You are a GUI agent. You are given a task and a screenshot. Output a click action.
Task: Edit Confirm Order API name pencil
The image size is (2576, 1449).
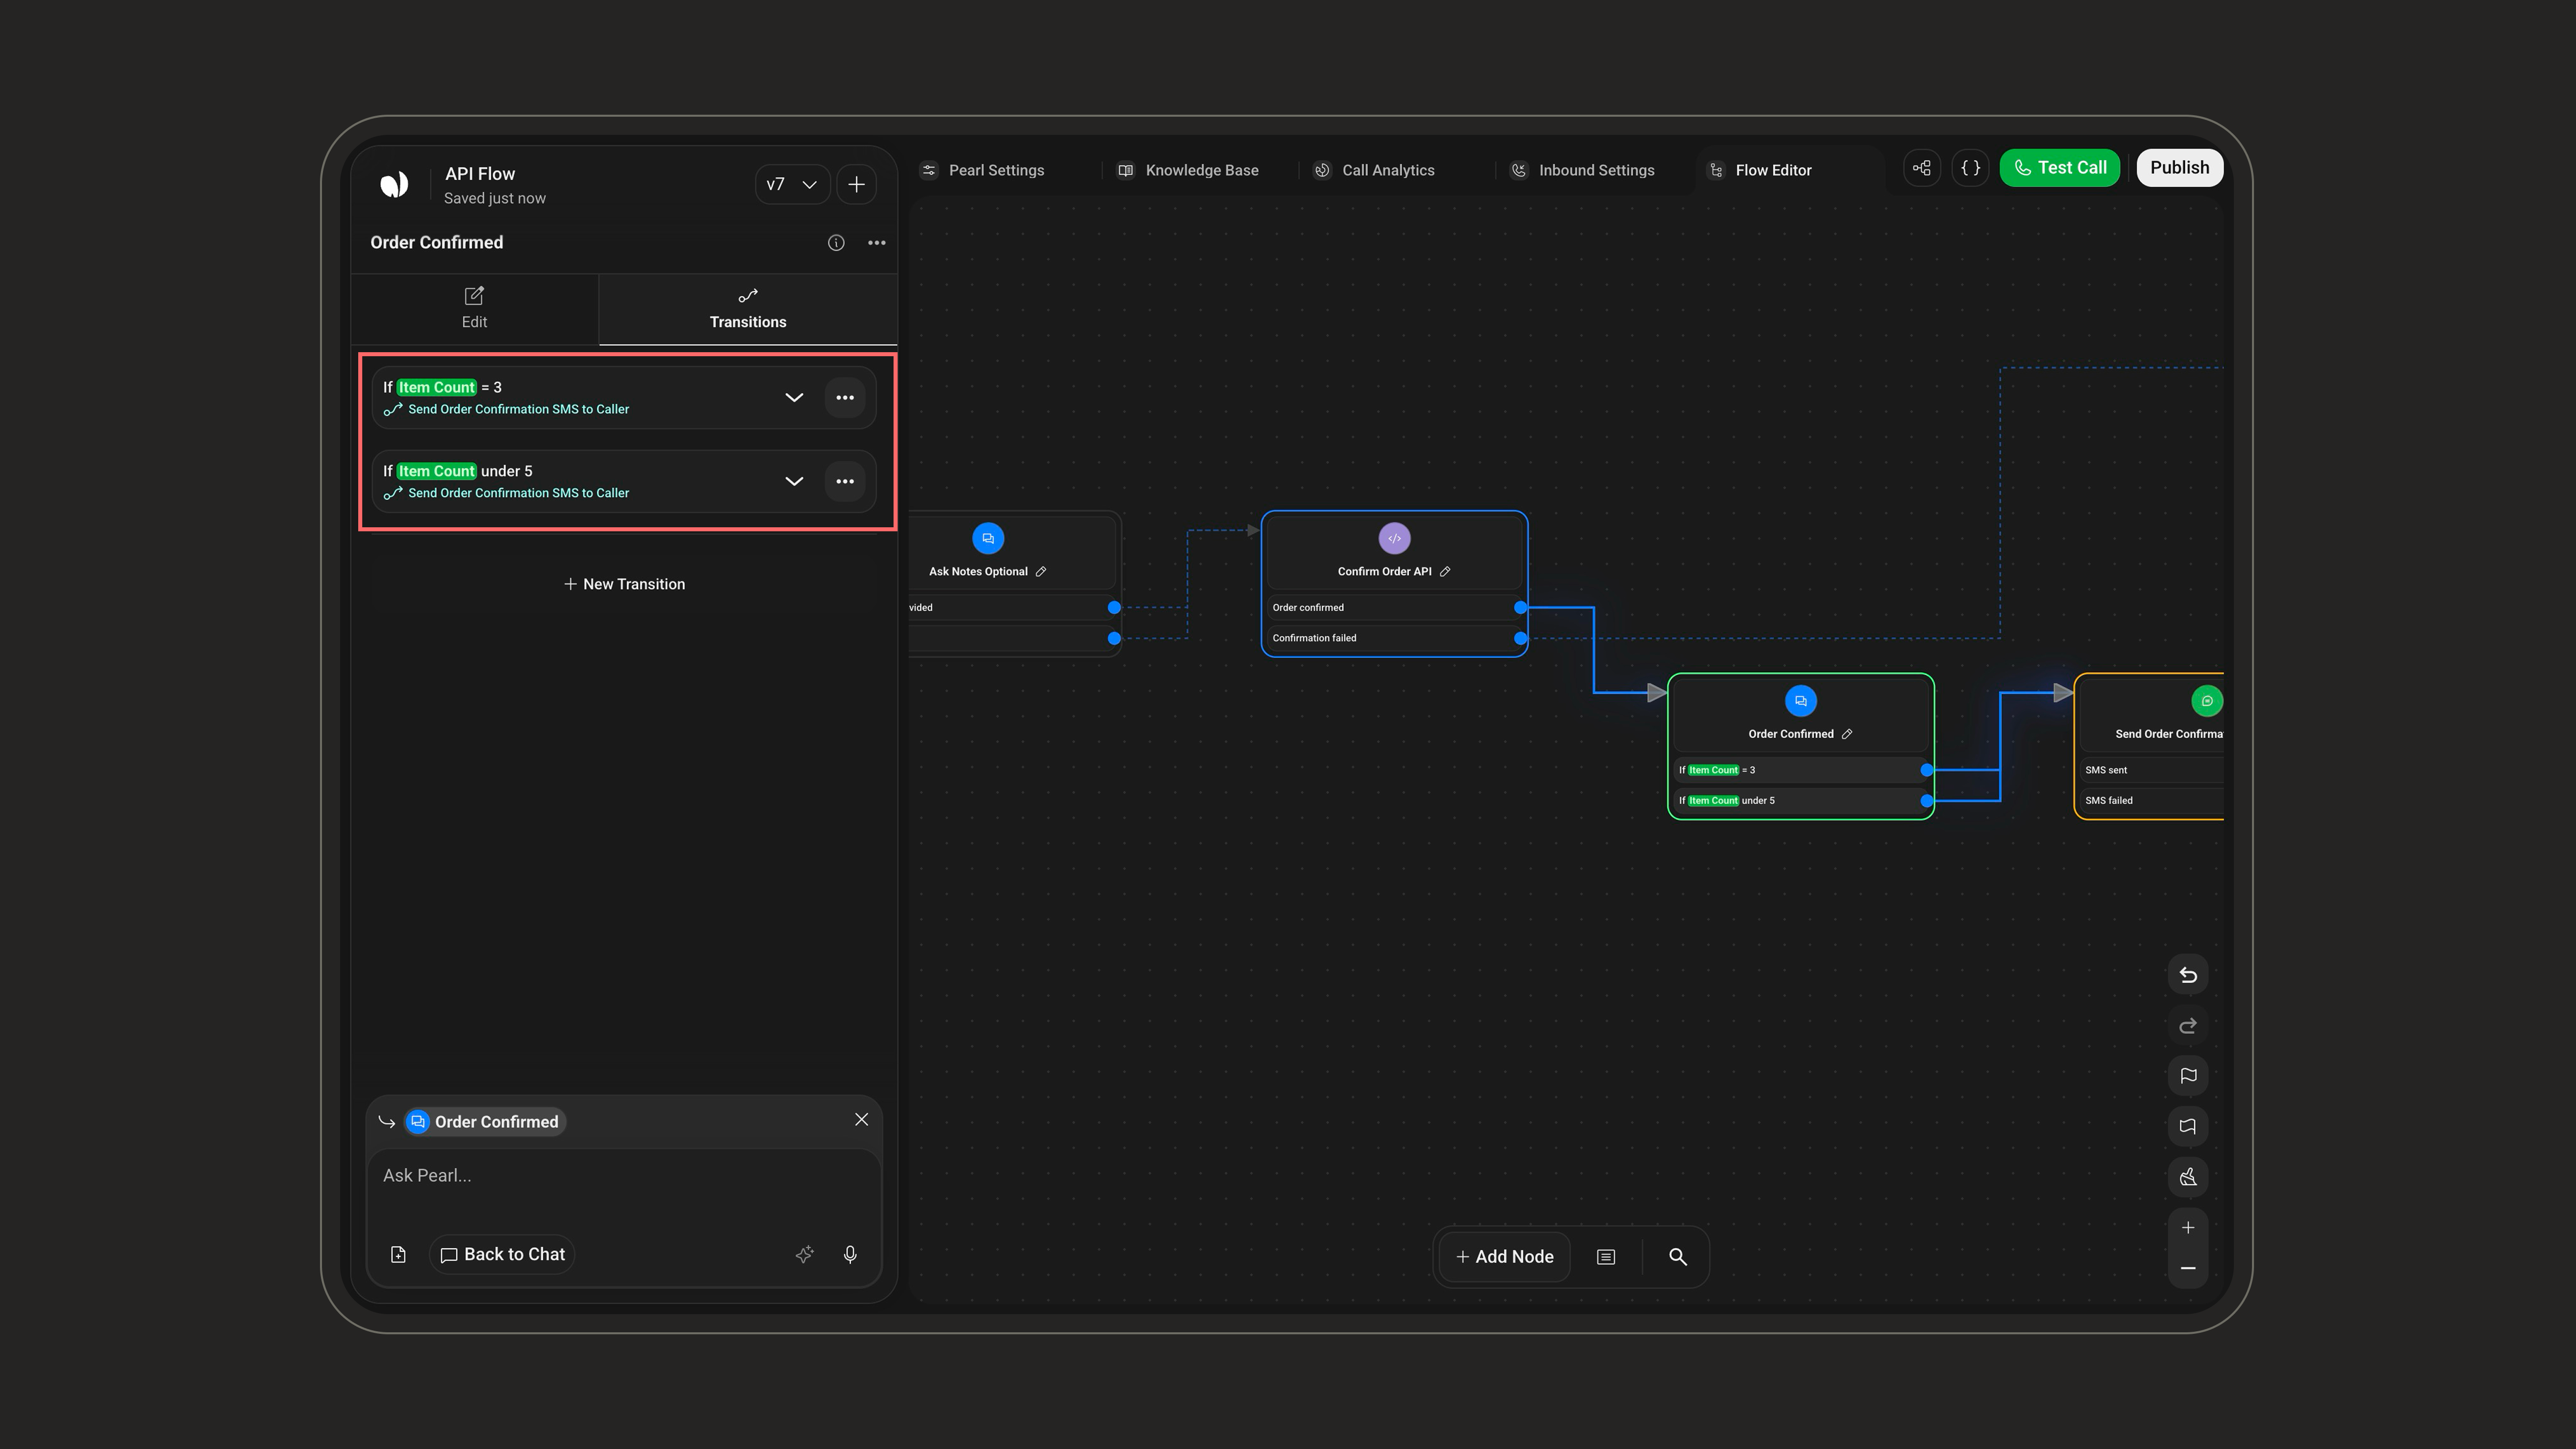coord(1445,572)
